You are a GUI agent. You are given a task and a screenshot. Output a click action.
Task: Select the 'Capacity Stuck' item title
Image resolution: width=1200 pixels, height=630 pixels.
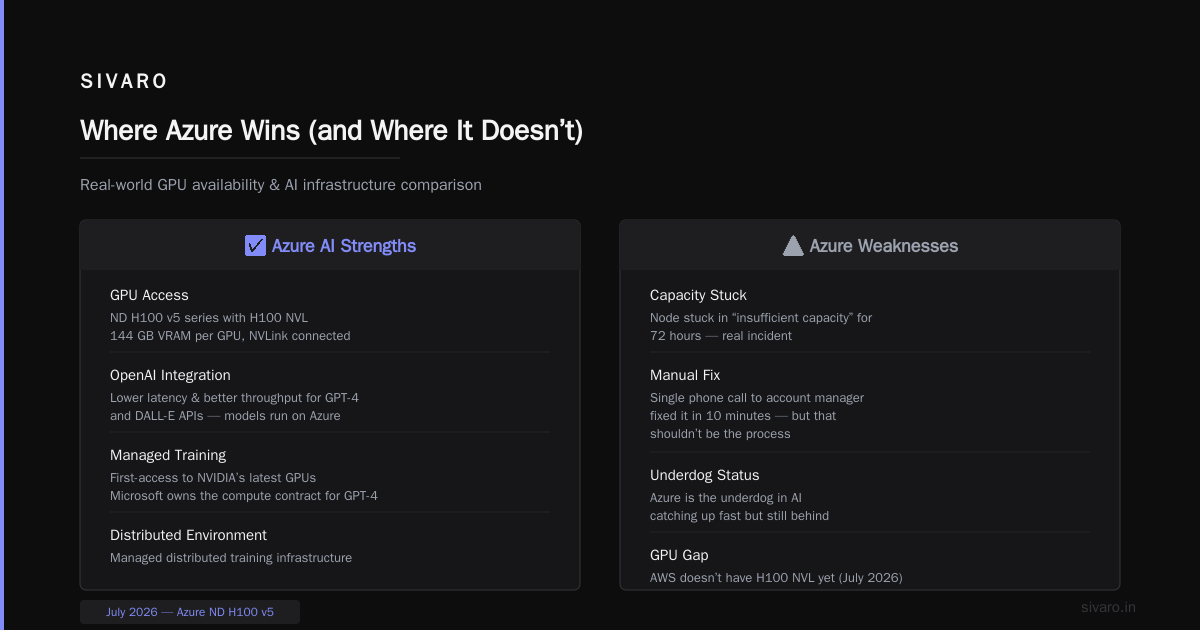(x=698, y=295)
